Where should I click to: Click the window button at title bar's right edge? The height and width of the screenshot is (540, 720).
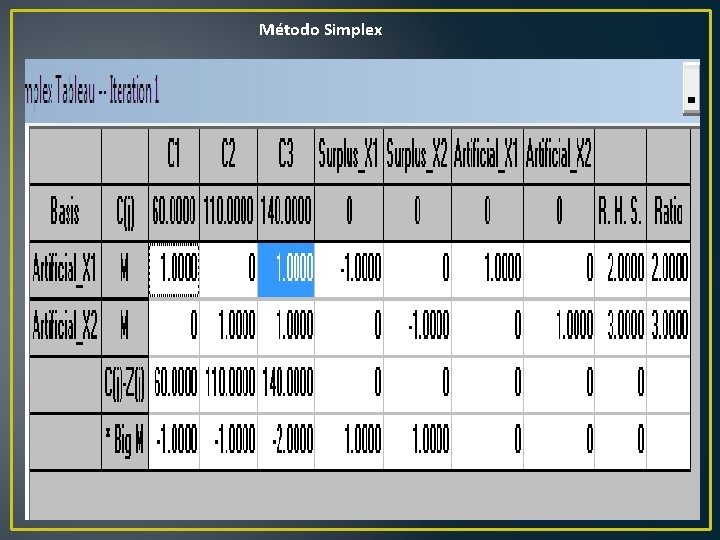click(692, 90)
